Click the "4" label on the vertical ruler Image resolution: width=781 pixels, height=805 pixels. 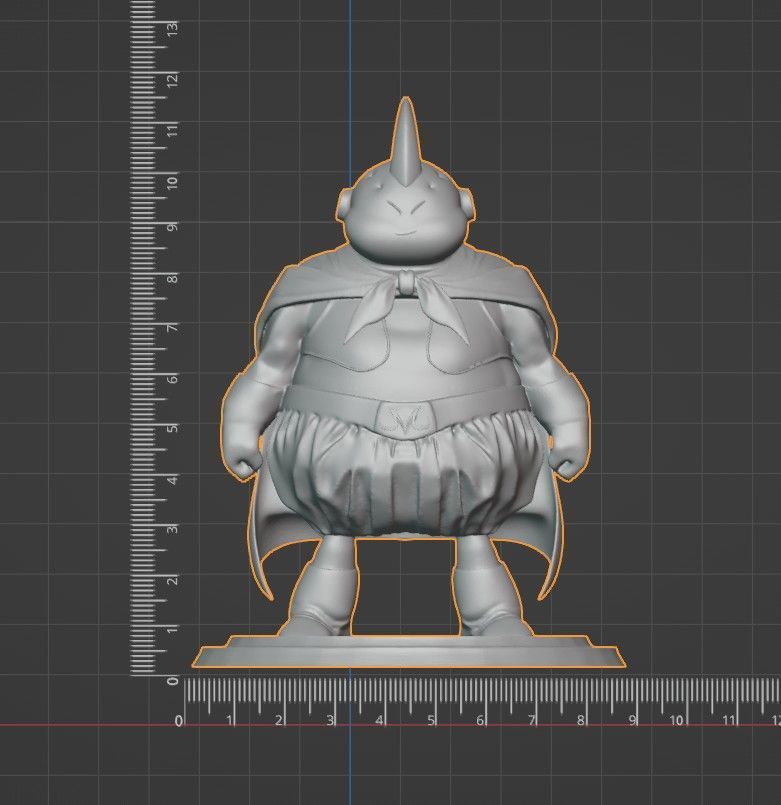(x=173, y=480)
